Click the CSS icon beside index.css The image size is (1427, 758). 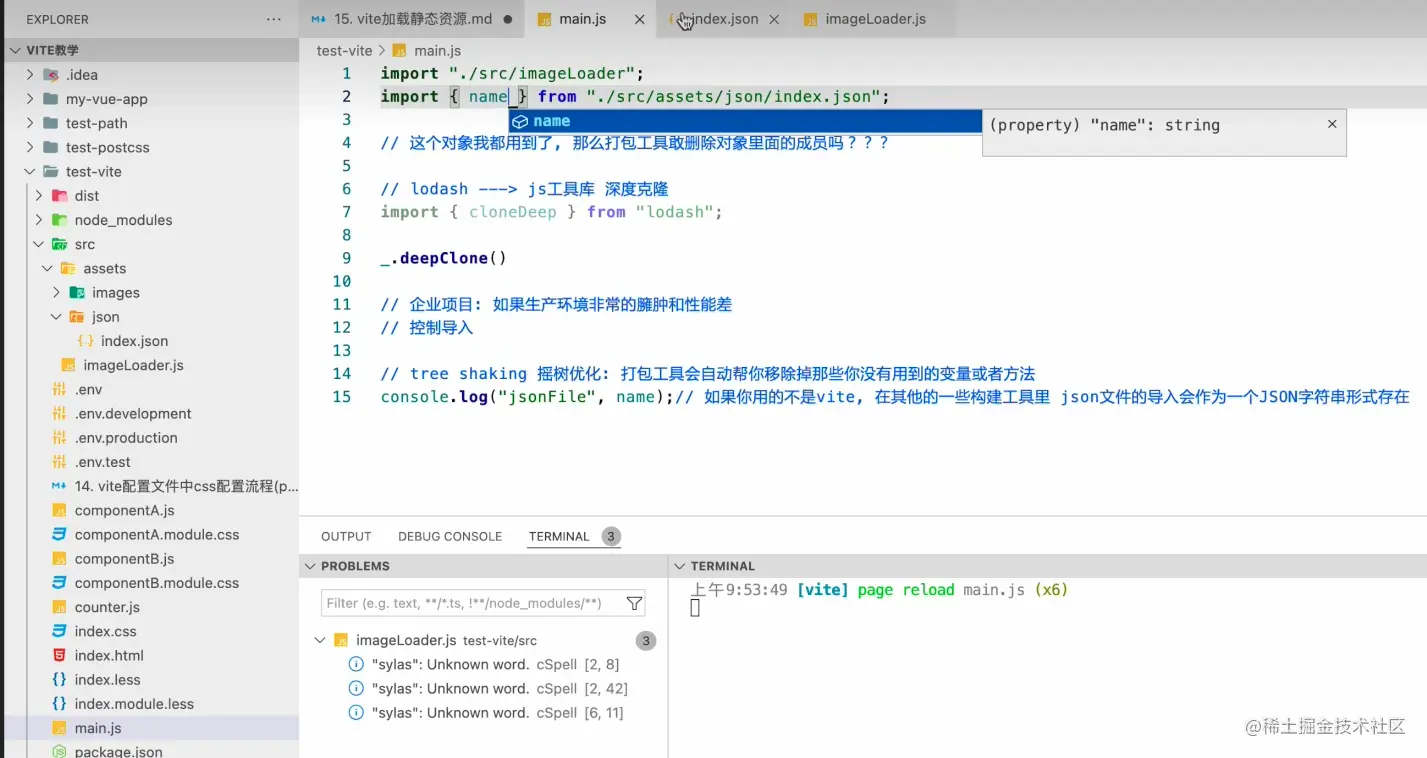point(58,632)
